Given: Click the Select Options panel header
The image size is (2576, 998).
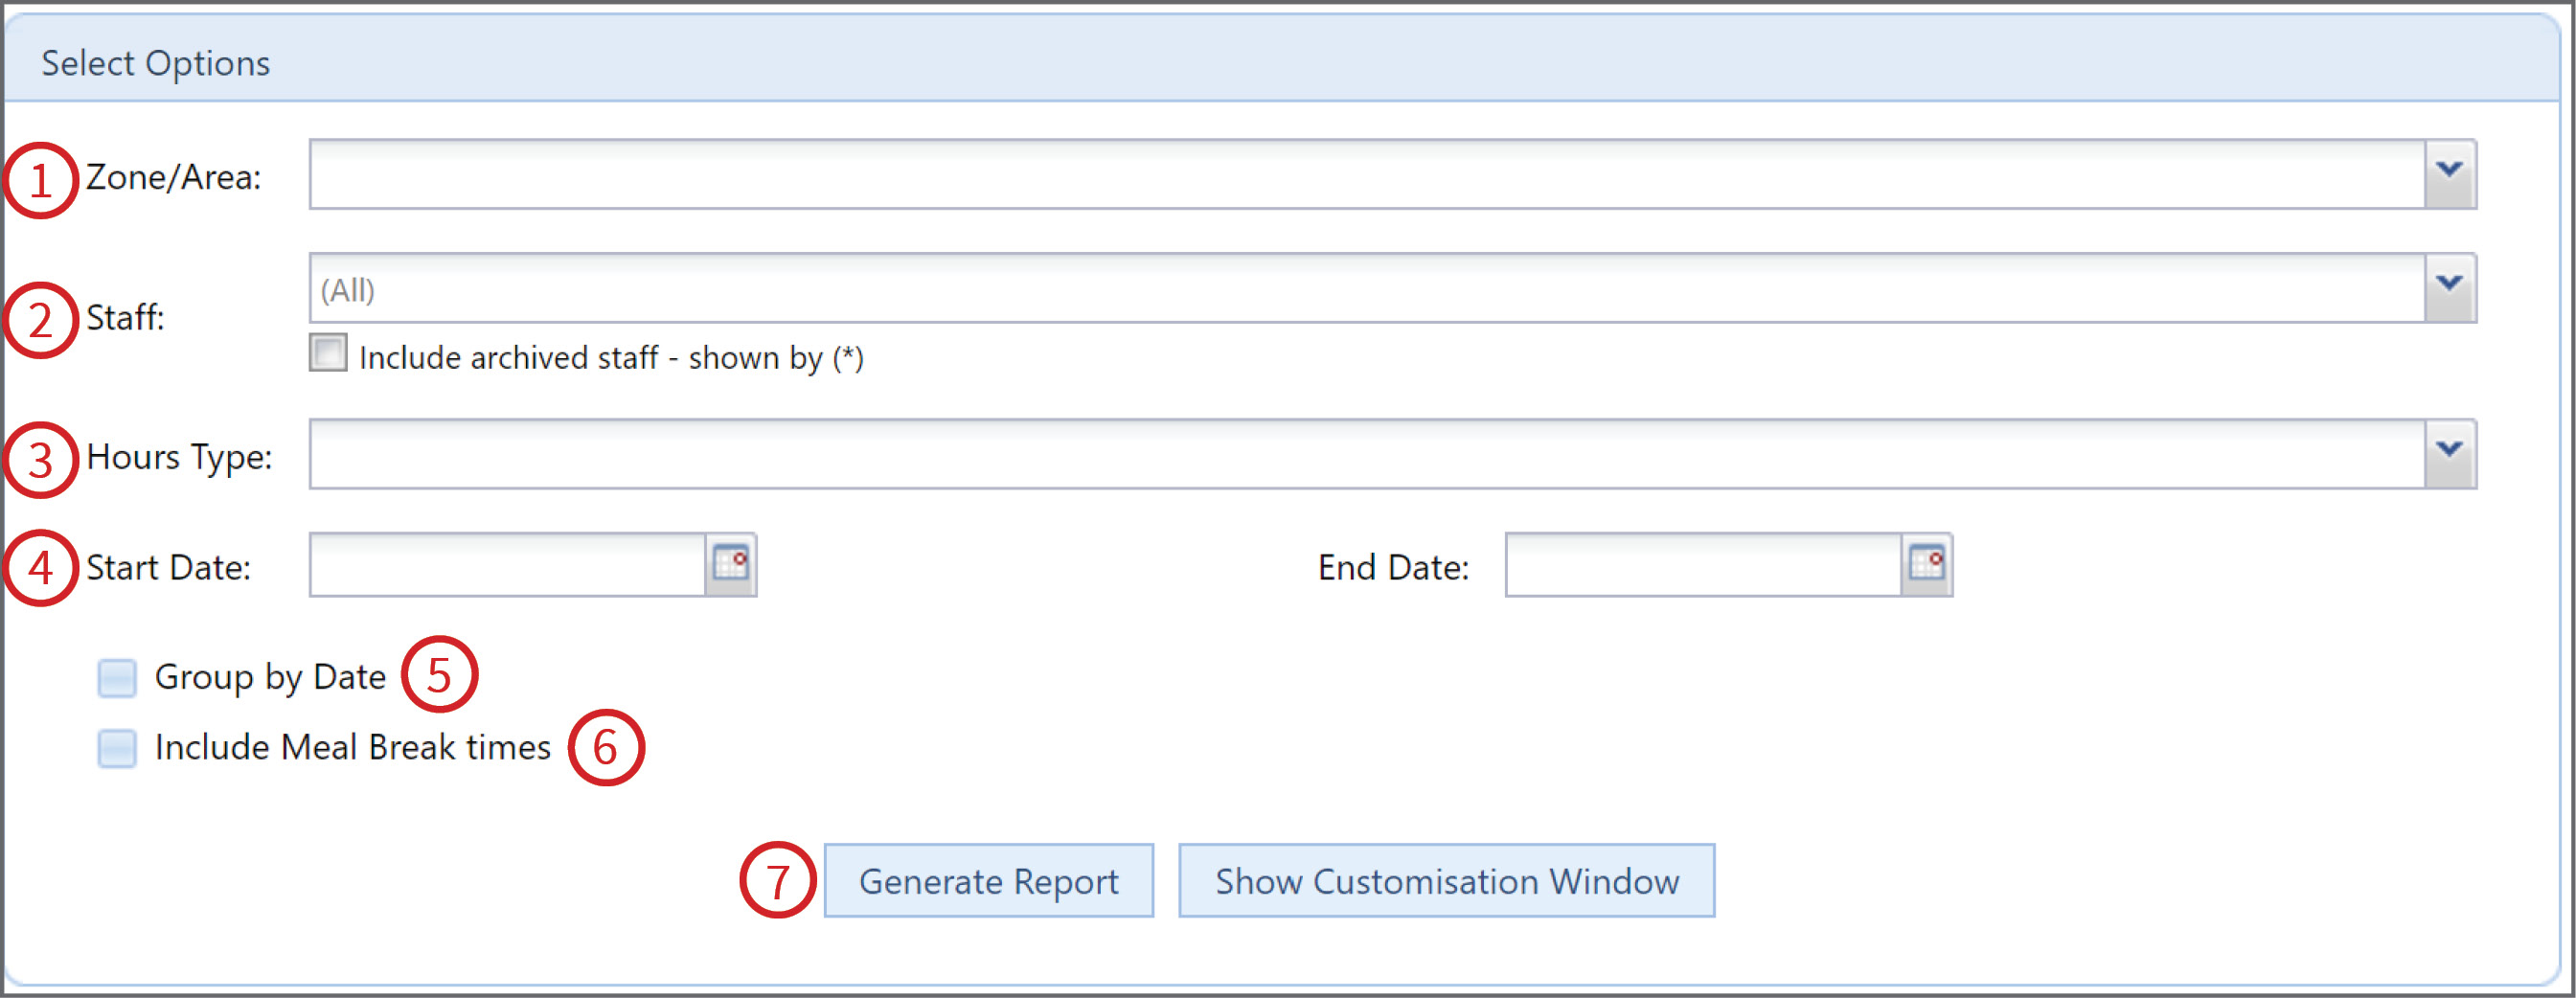Looking at the screenshot, I should pos(1282,60).
